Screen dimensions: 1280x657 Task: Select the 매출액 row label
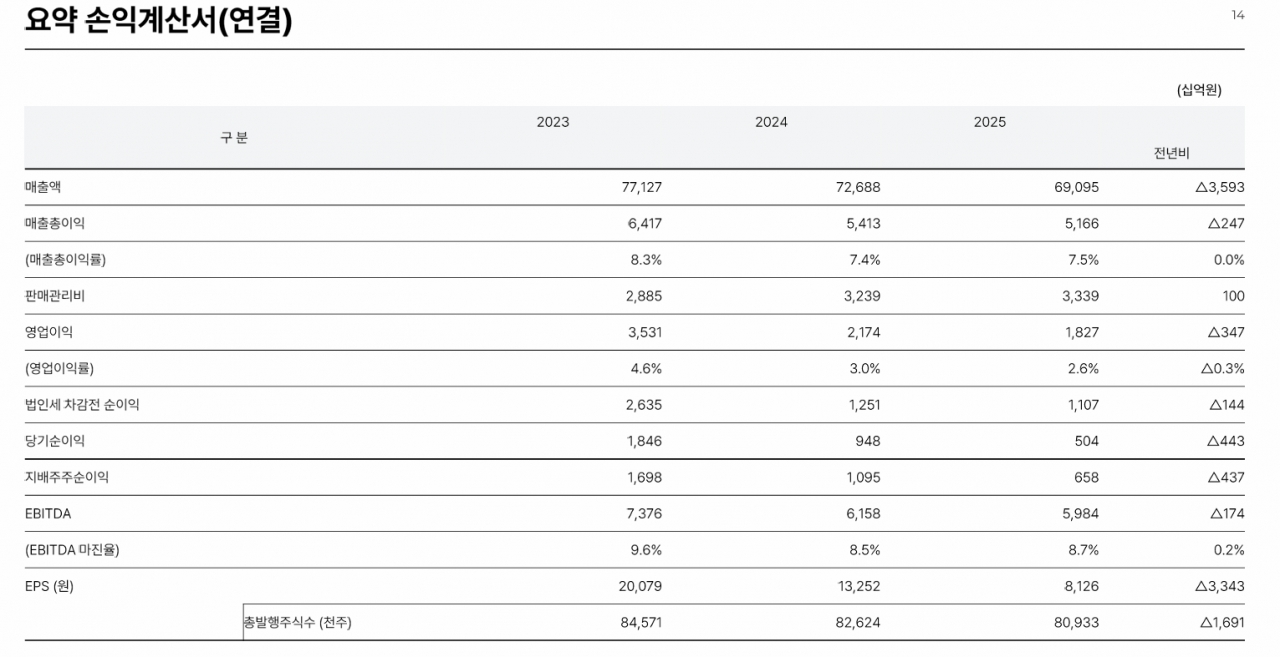43,187
